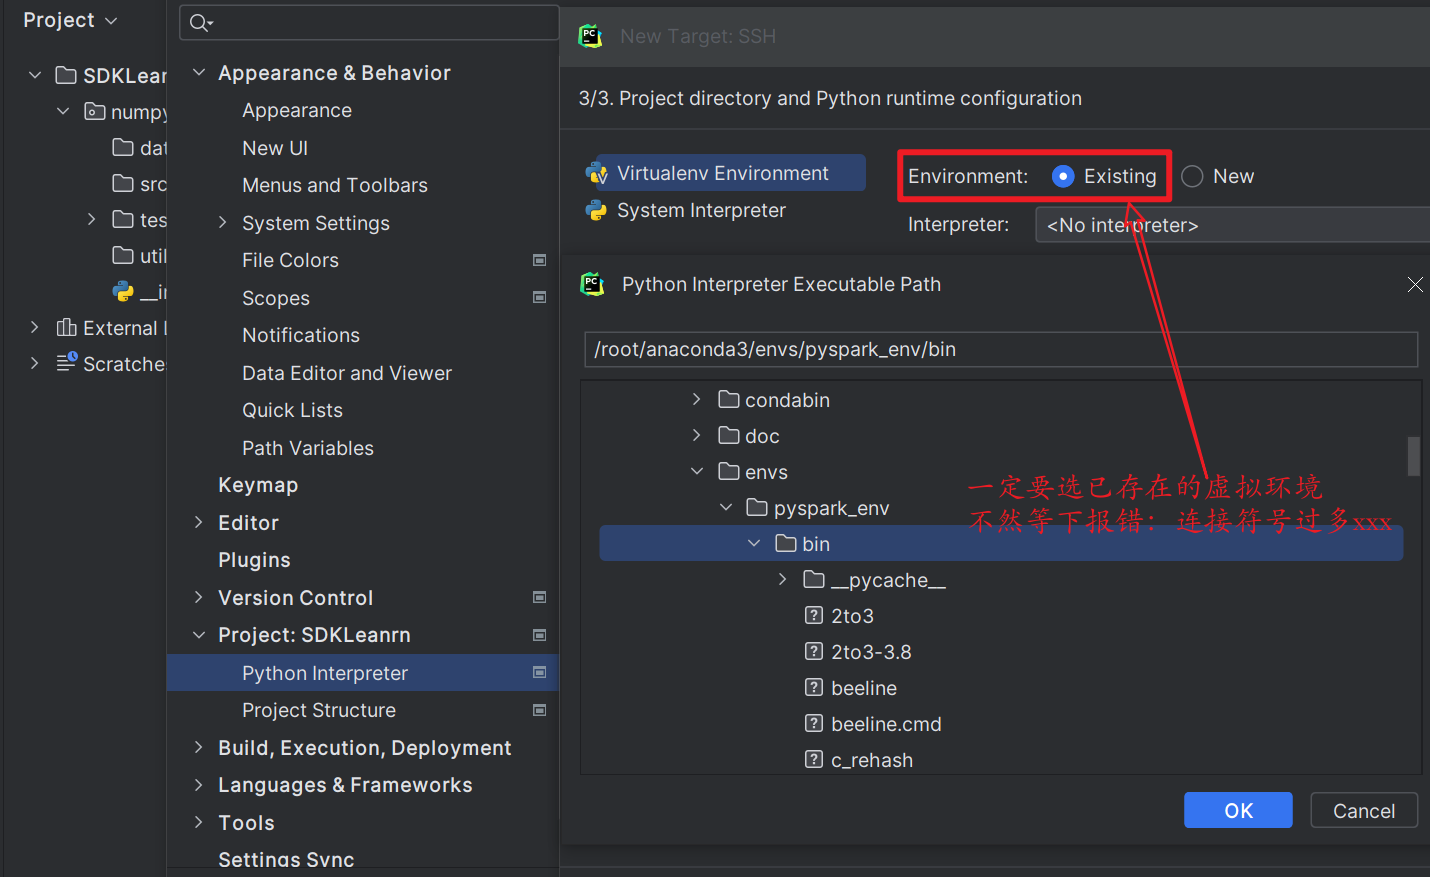Collapse the Appearance & Behavior section

[198, 73]
